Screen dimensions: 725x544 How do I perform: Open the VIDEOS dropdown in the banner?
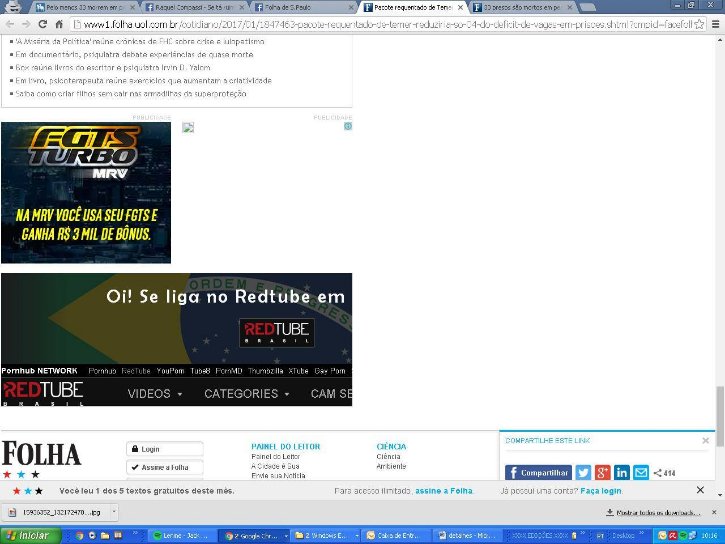coord(155,394)
